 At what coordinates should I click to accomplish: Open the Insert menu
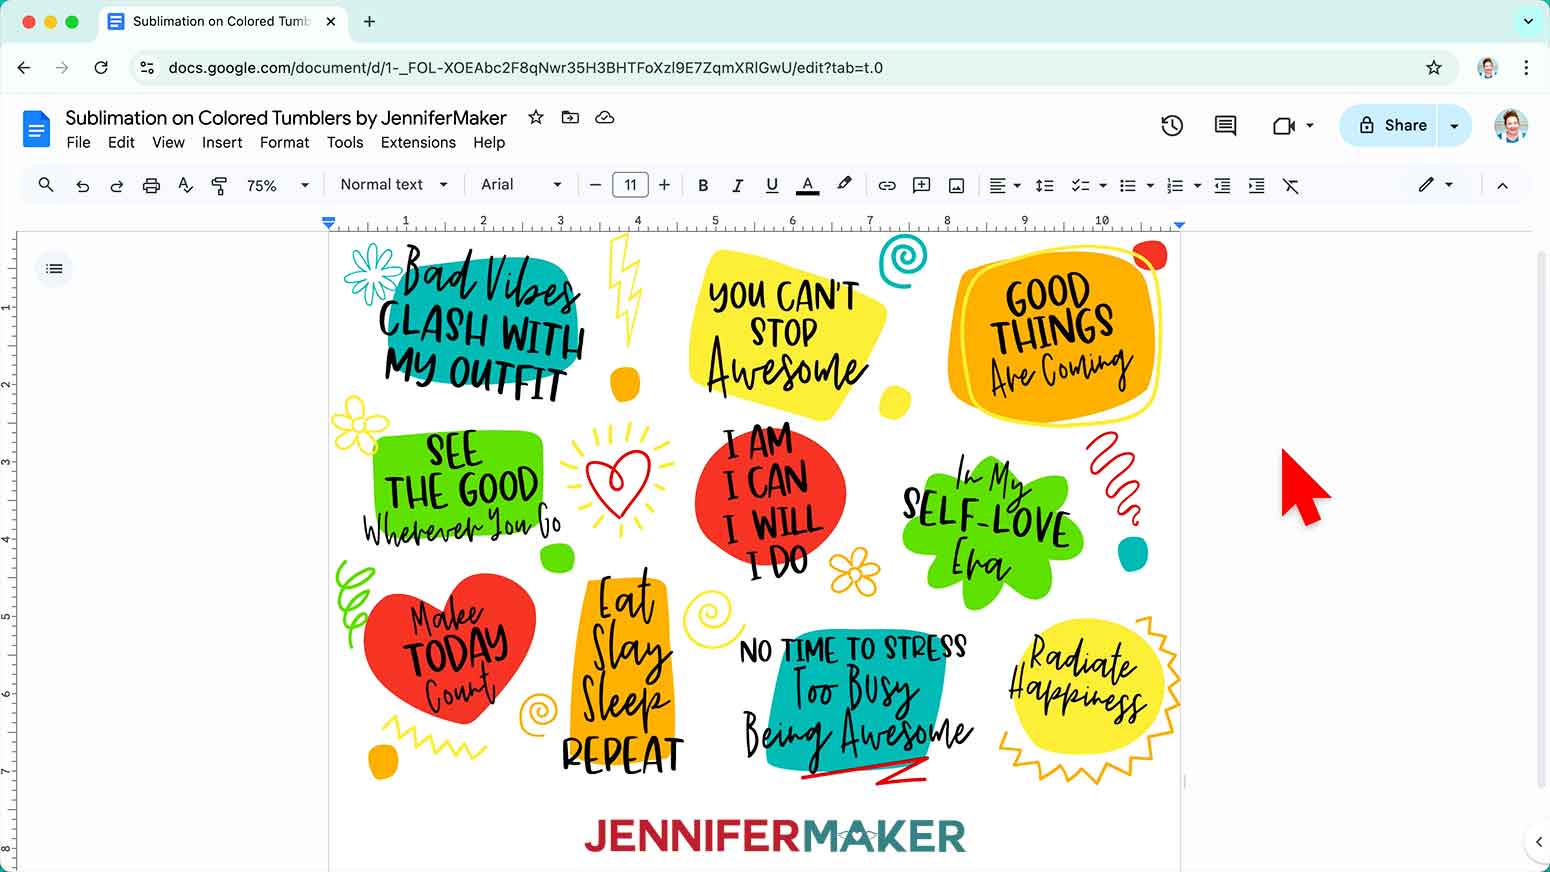(222, 142)
